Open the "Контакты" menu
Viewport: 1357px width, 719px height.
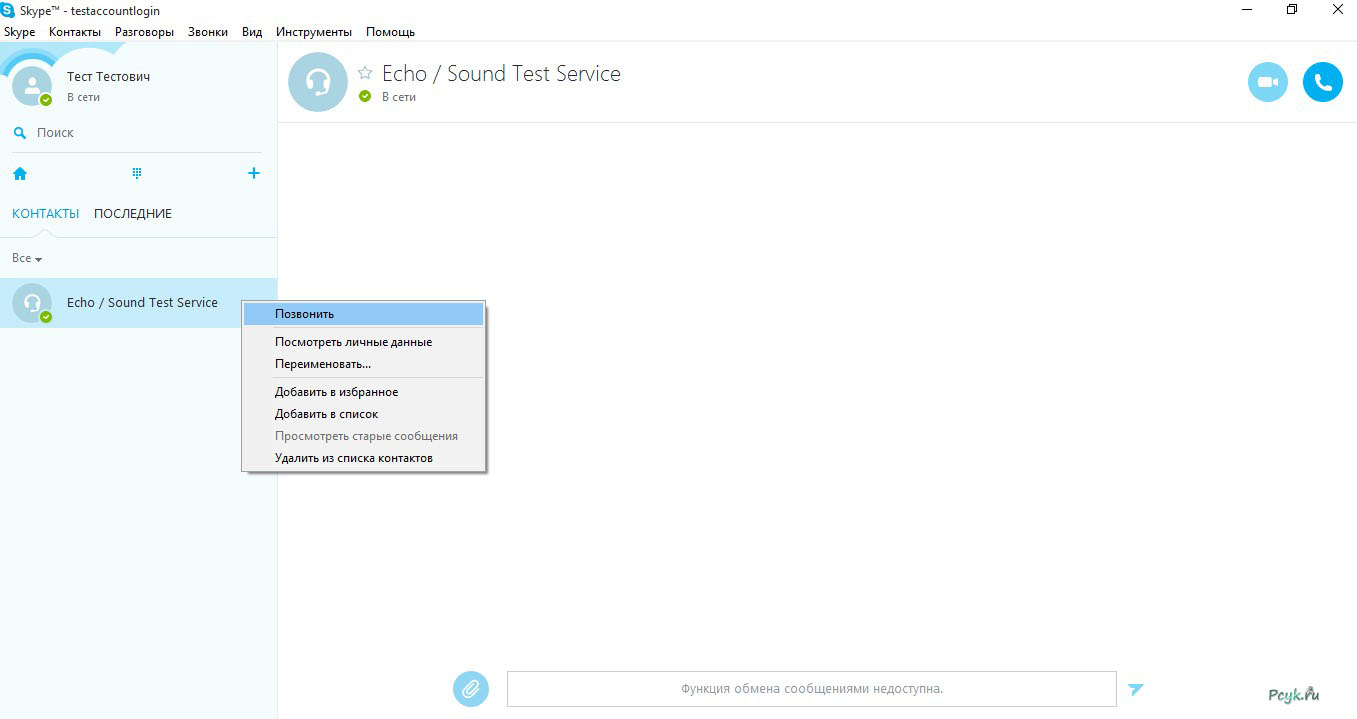tap(75, 32)
